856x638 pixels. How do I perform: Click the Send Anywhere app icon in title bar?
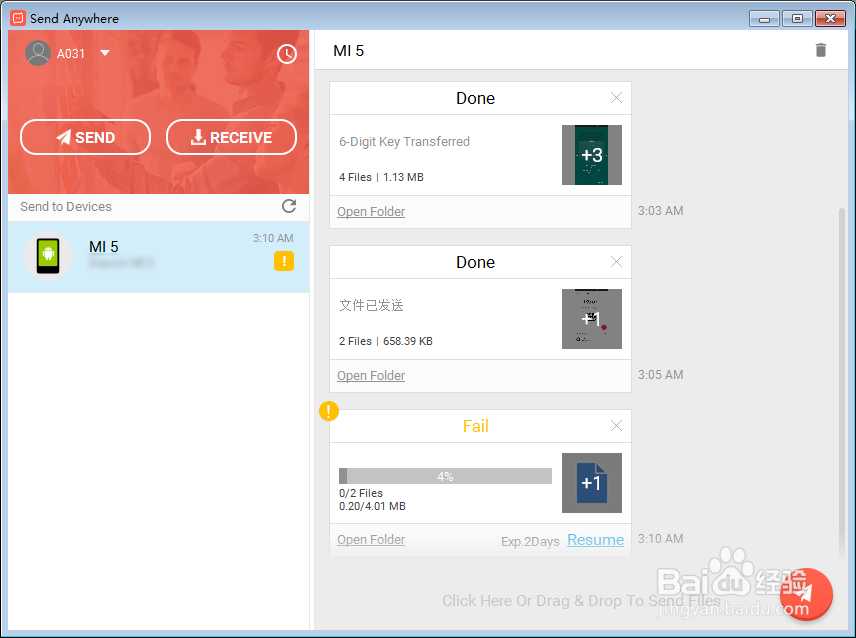pos(18,18)
